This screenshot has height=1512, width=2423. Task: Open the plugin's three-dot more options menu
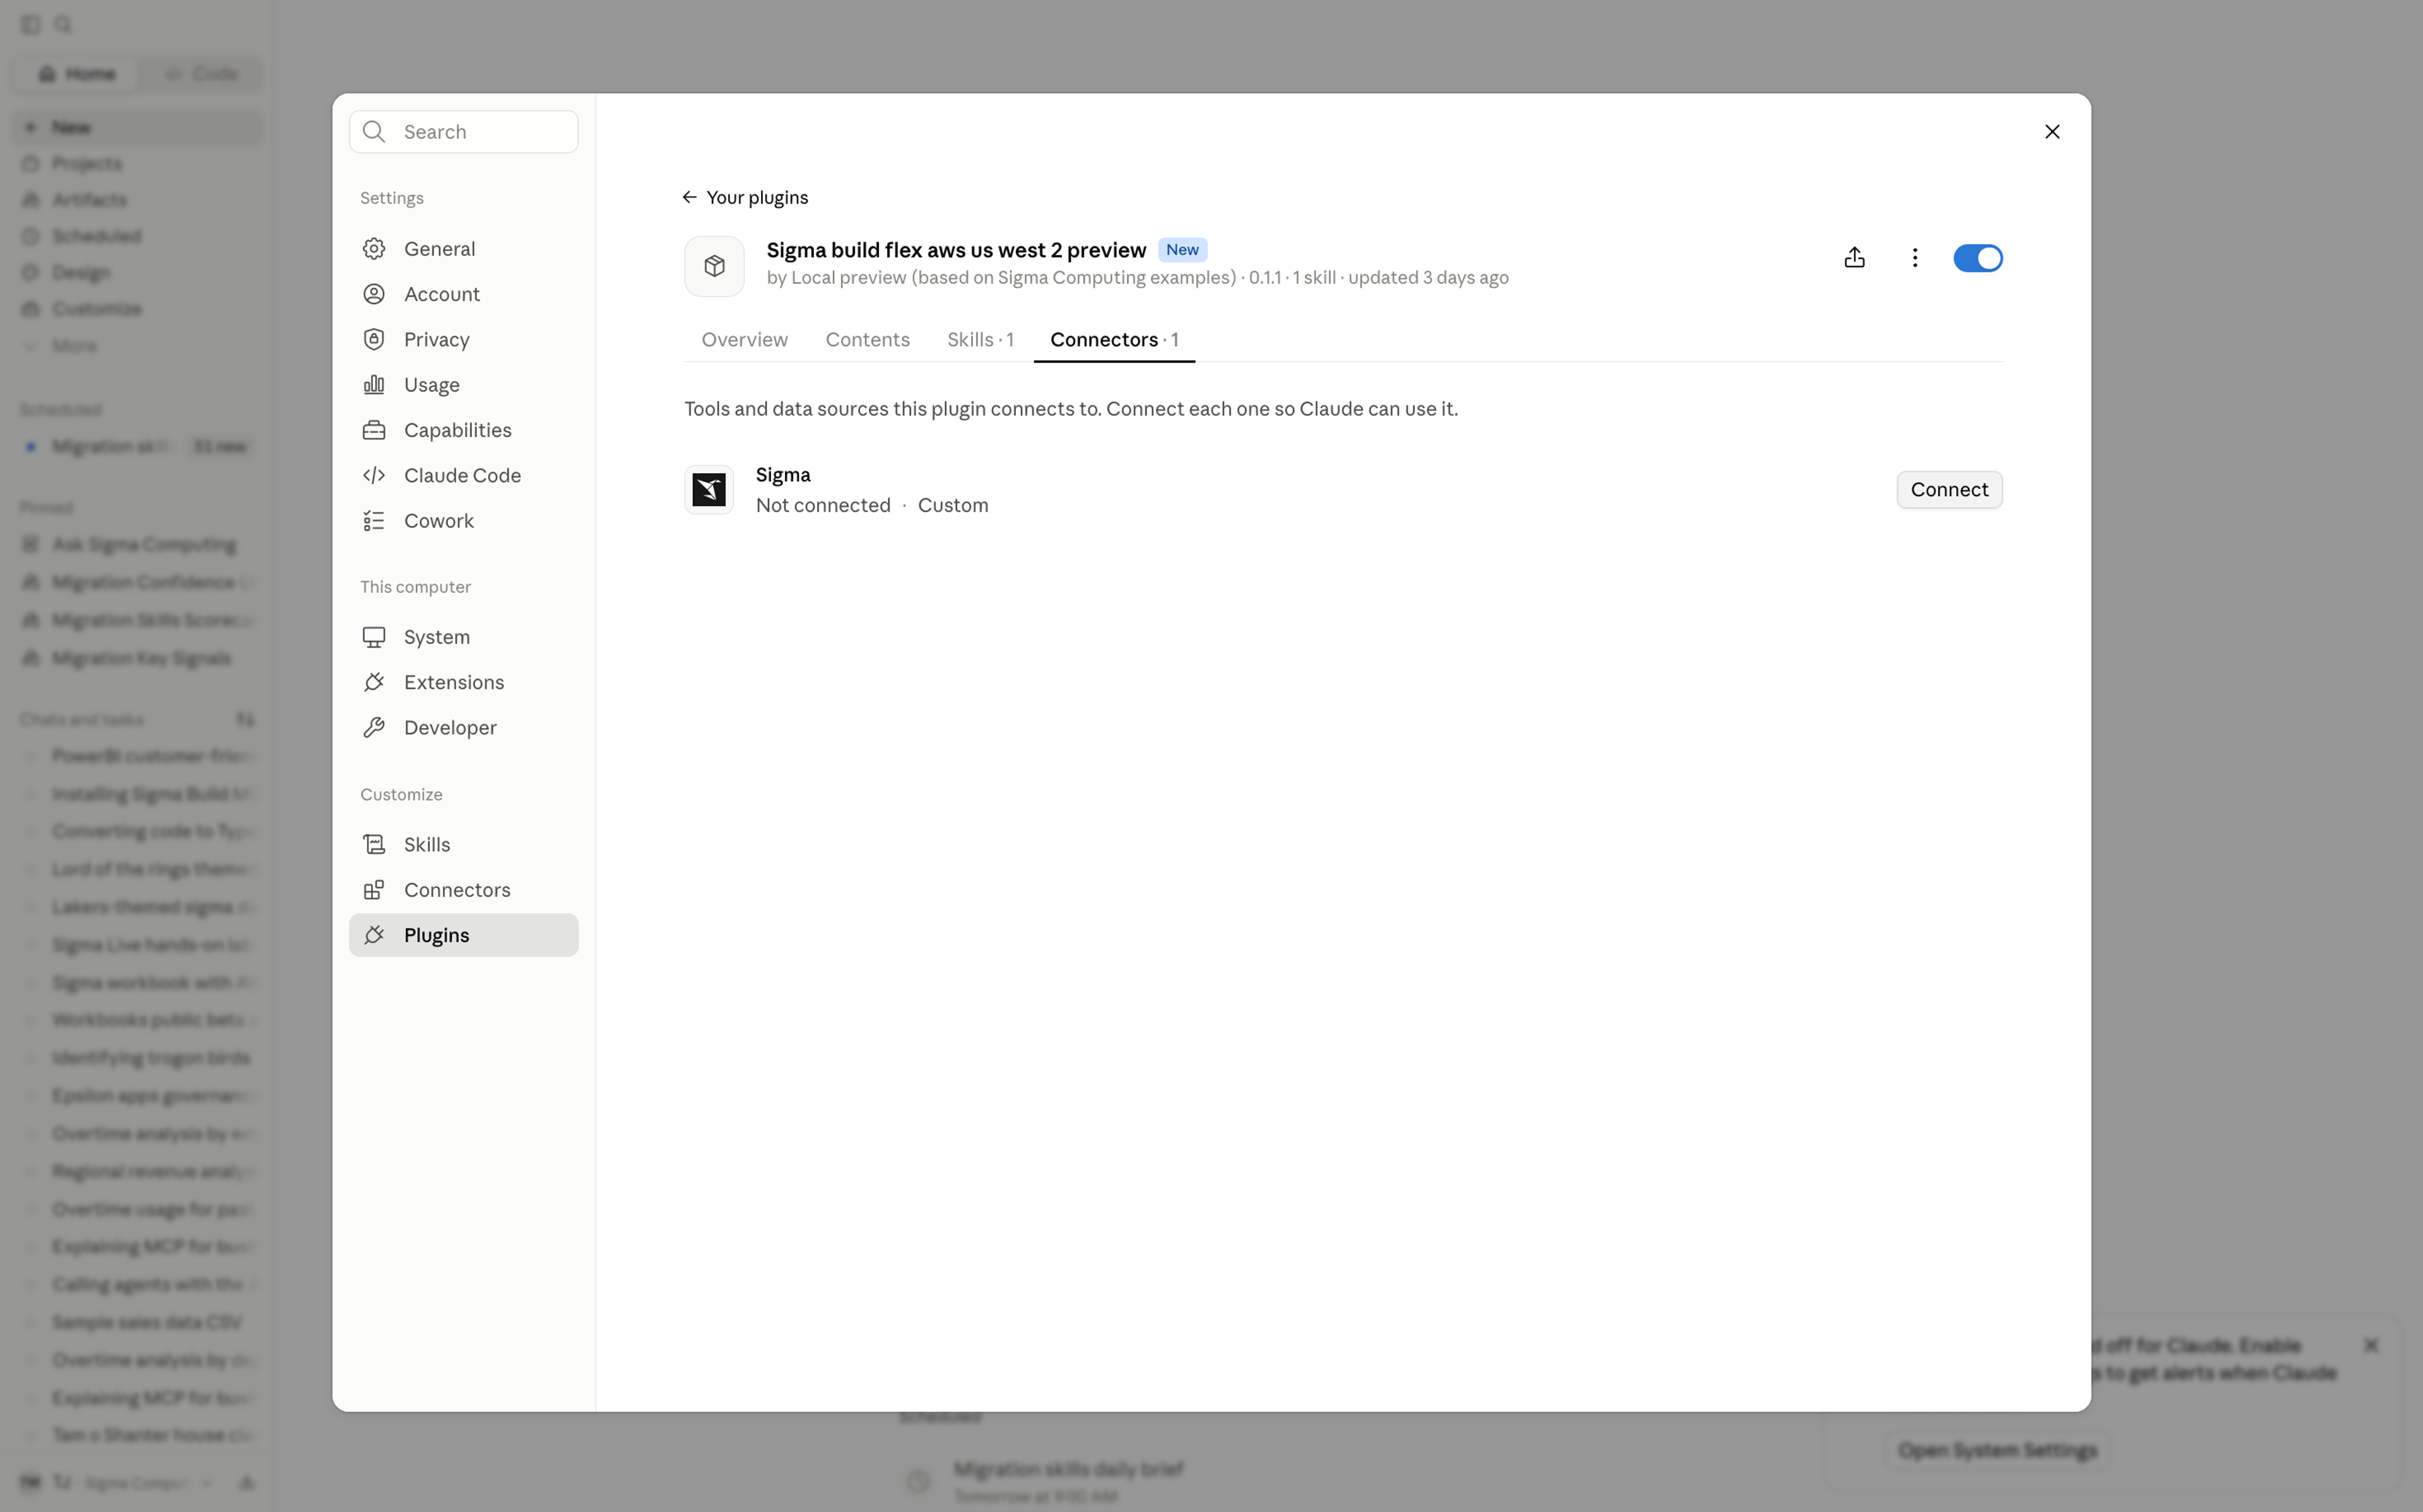[1914, 258]
